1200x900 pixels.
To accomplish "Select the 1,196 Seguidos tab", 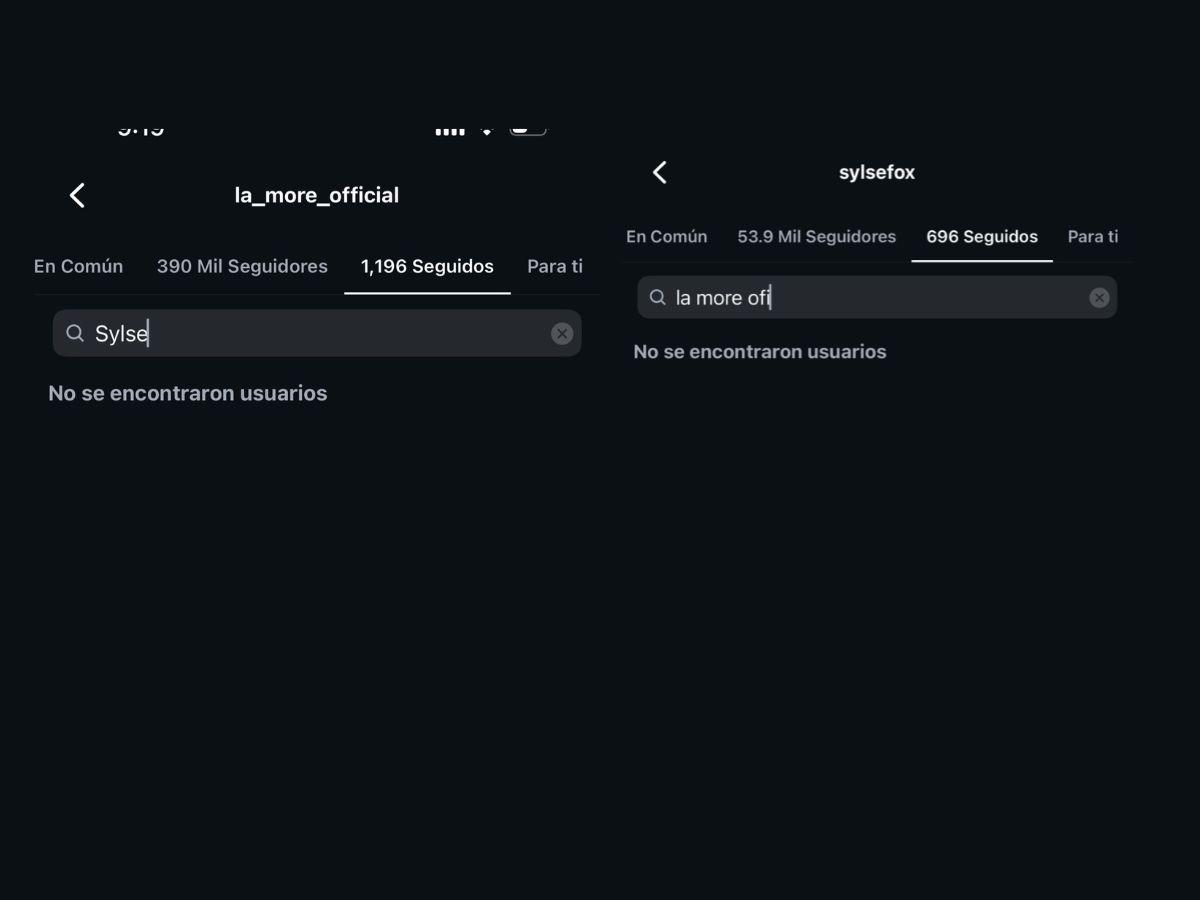I will tap(427, 266).
